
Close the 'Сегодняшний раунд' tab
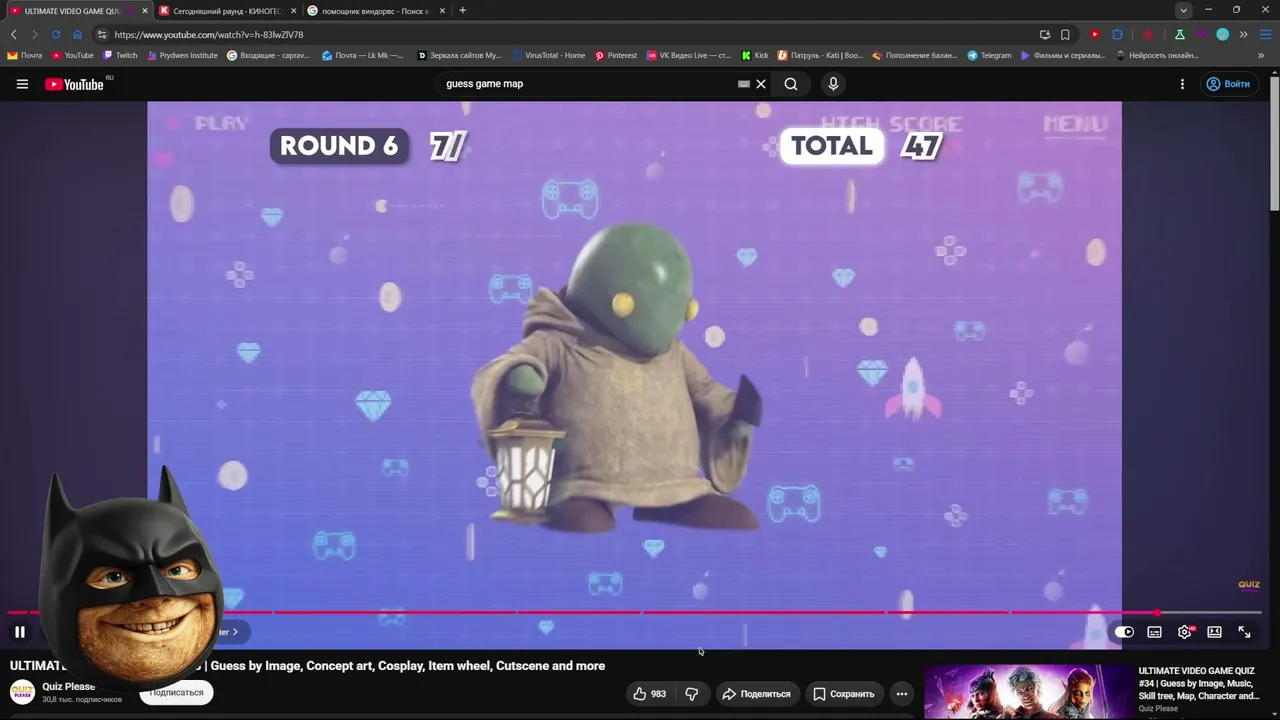point(294,11)
